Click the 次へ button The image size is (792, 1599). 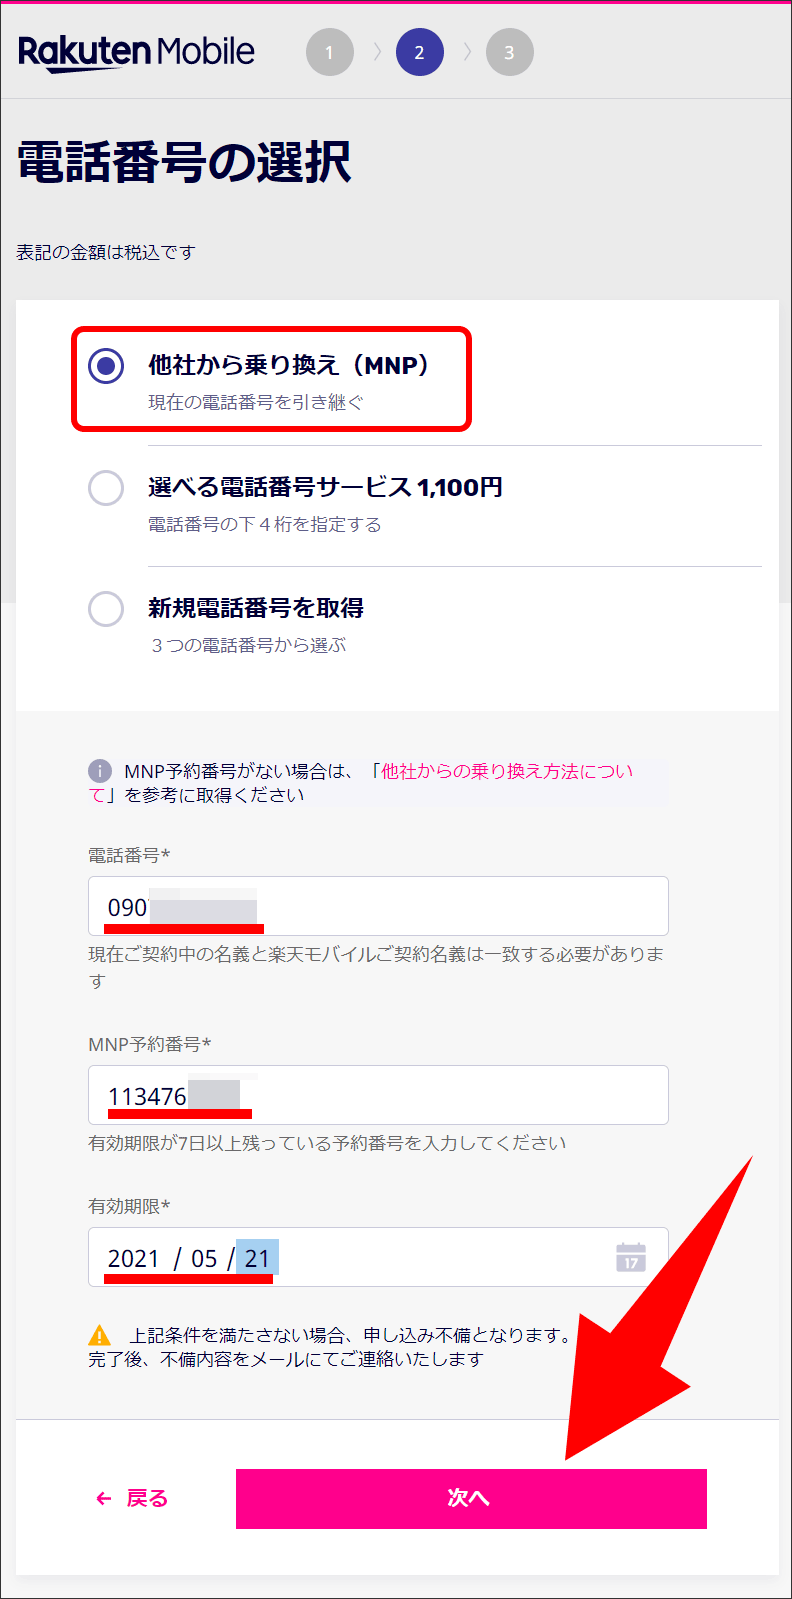471,1498
